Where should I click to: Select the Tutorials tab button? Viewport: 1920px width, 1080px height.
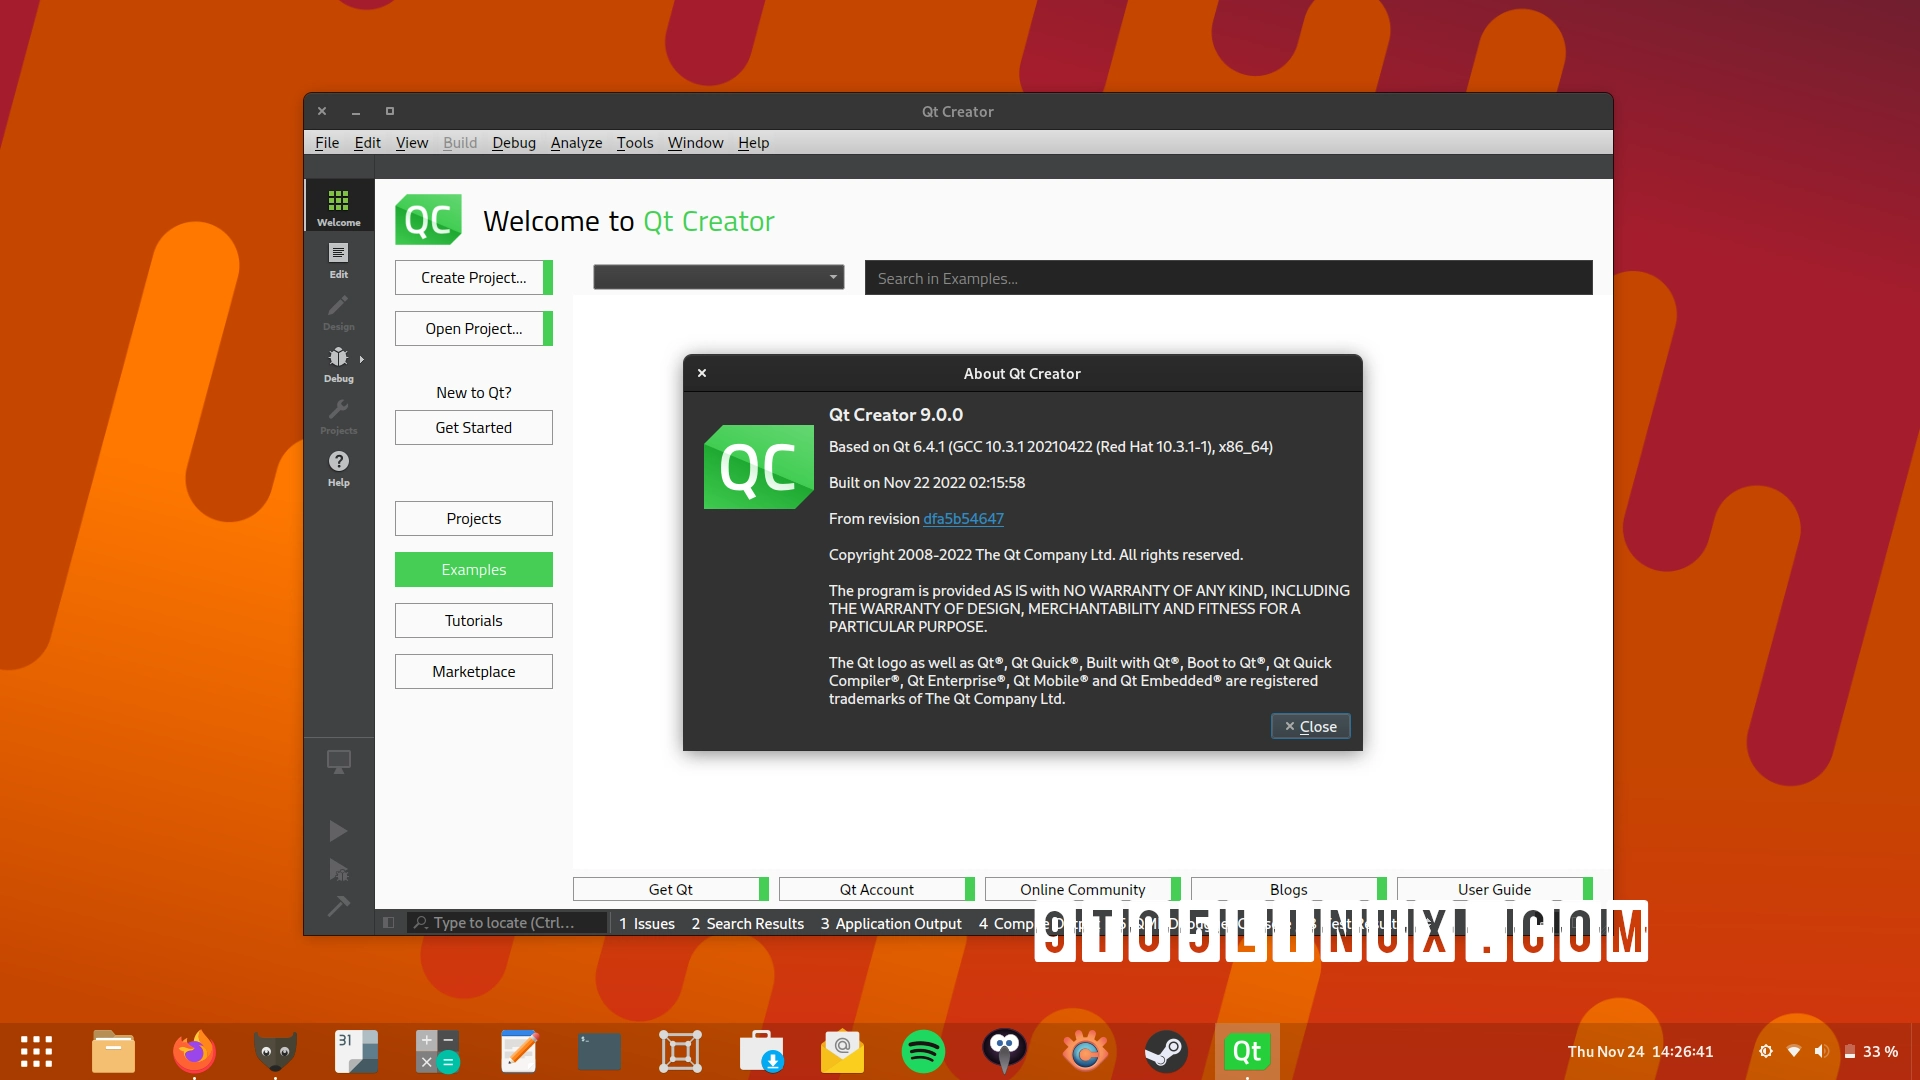pyautogui.click(x=473, y=620)
